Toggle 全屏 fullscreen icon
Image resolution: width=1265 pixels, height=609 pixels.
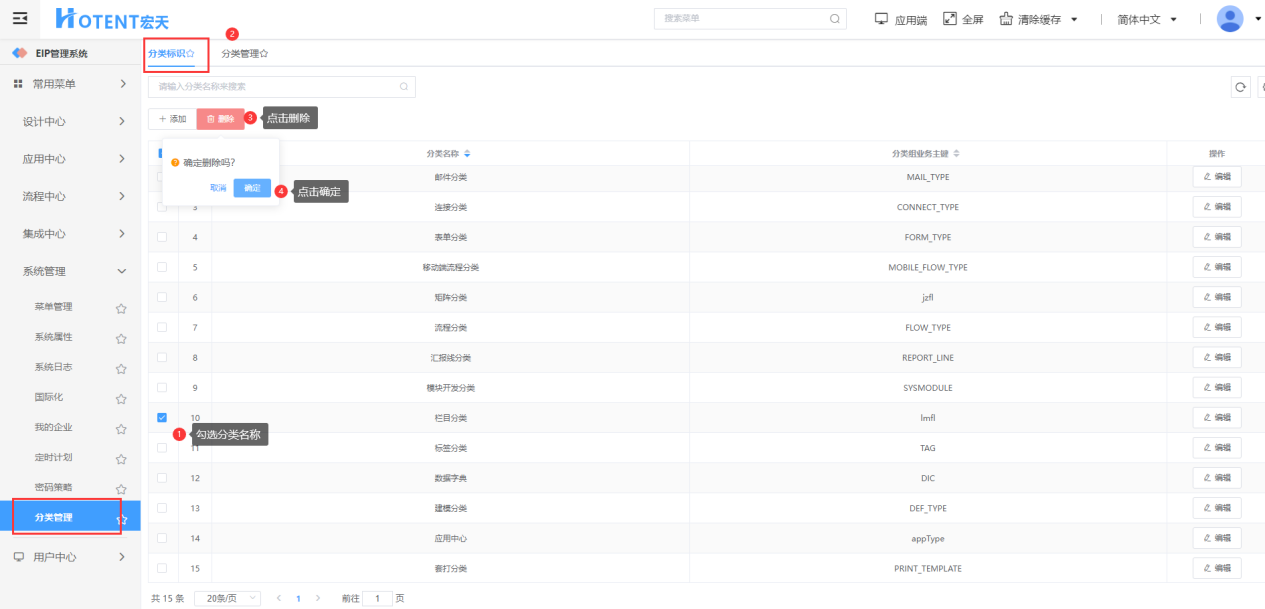pyautogui.click(x=950, y=19)
